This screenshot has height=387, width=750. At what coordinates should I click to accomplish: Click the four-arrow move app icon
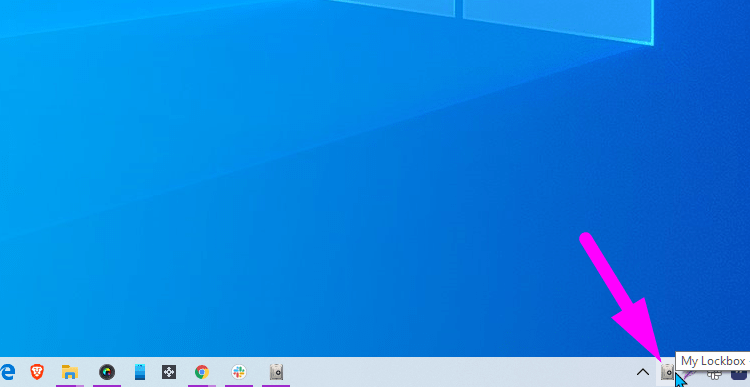(x=169, y=372)
